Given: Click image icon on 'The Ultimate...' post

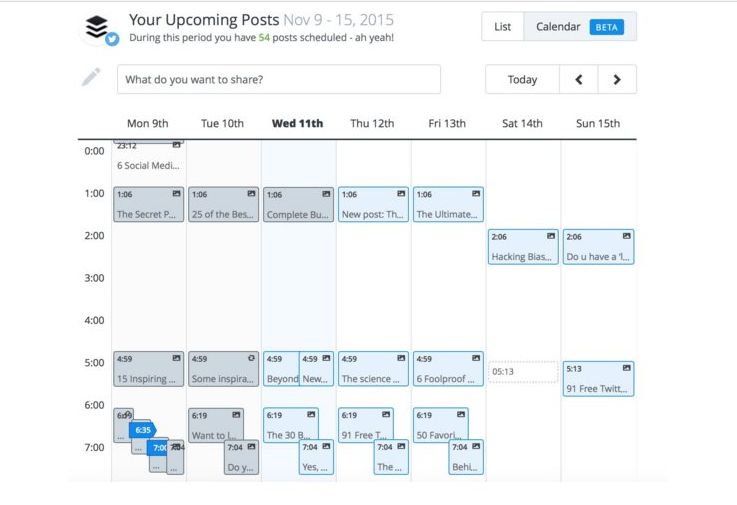Looking at the screenshot, I should (x=476, y=194).
